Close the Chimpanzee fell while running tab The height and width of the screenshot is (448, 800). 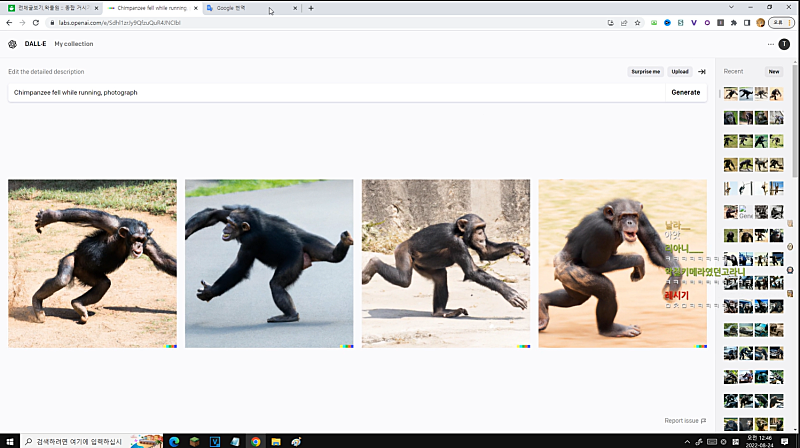[x=195, y=8]
